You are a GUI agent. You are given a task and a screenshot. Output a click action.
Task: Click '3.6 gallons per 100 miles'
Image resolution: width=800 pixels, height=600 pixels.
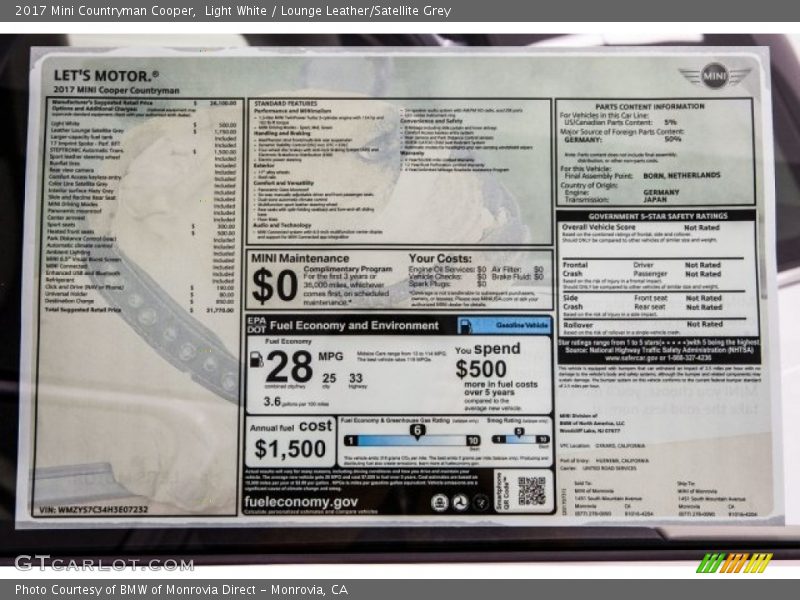coord(296,402)
